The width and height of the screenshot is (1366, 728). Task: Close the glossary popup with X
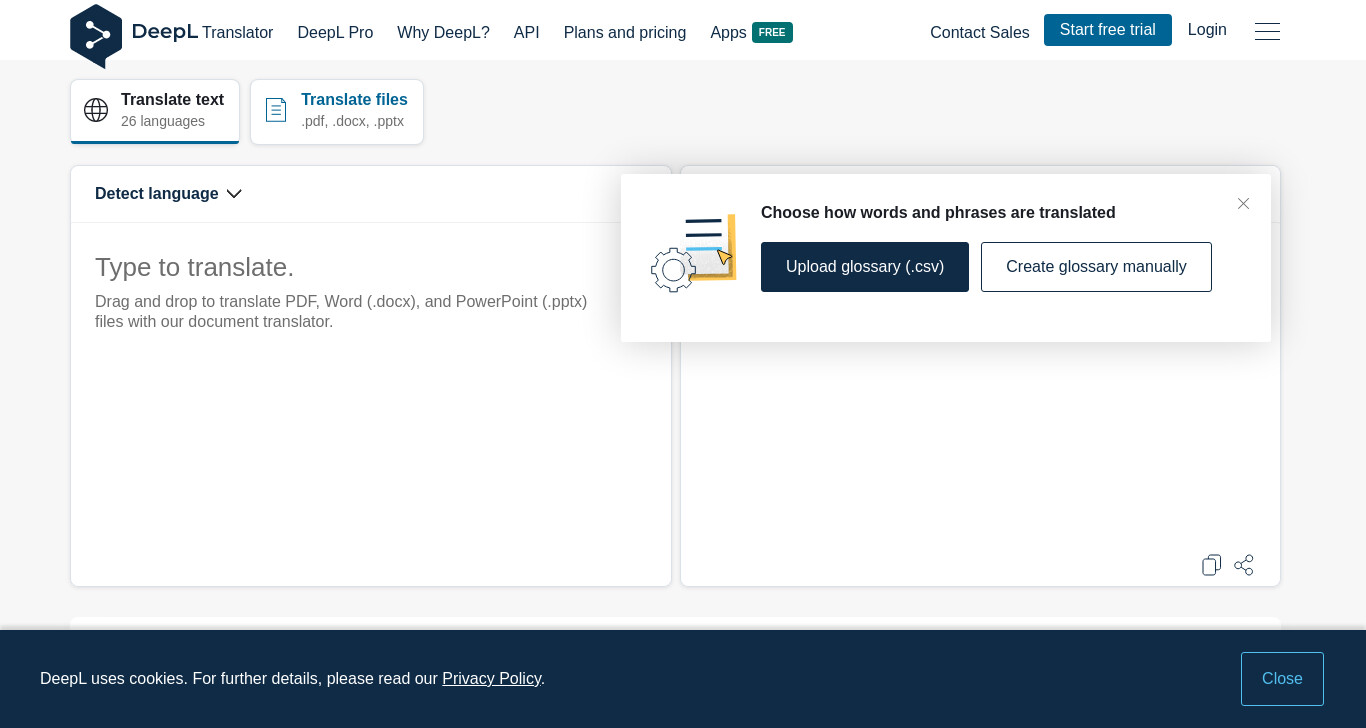[x=1243, y=203]
